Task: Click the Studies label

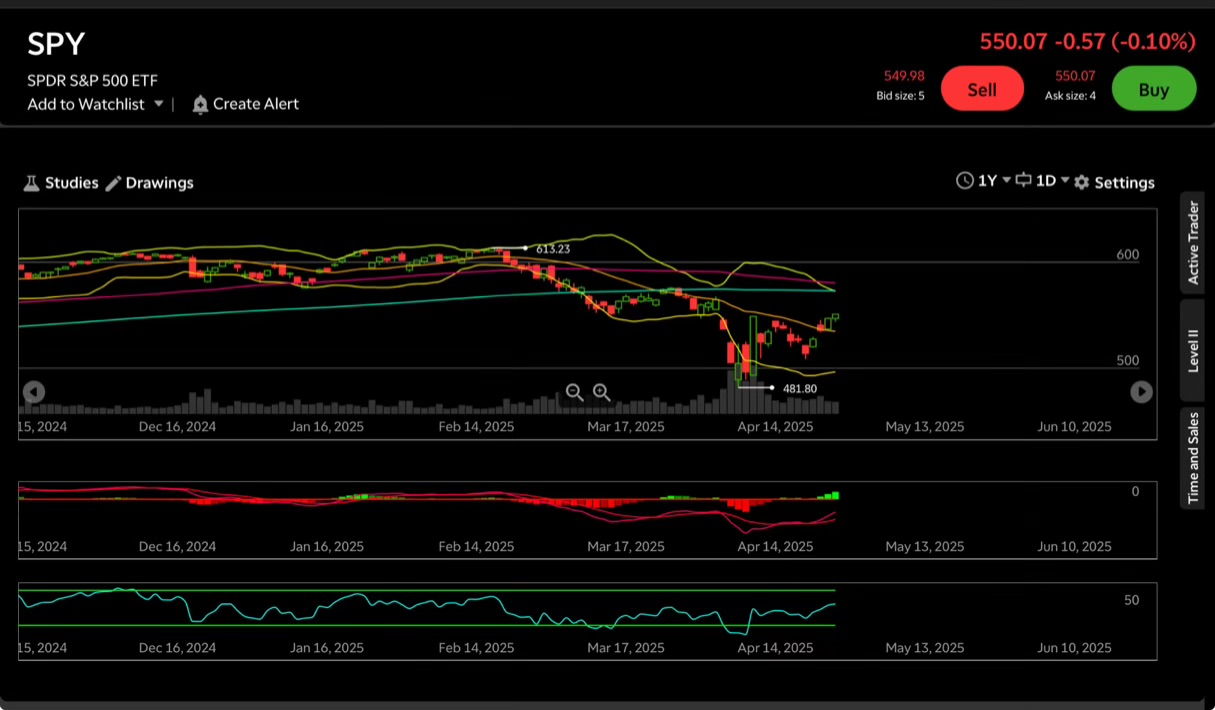Action: click(72, 183)
